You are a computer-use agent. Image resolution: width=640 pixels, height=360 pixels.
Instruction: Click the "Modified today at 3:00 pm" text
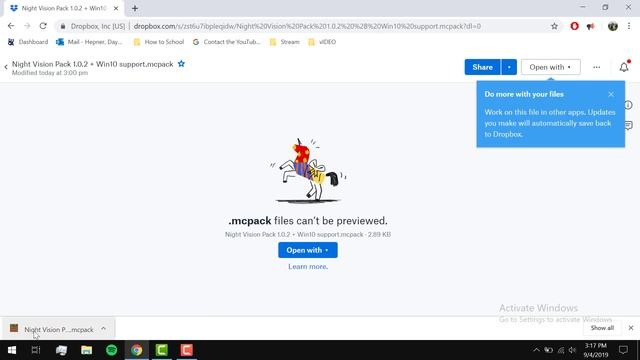[x=50, y=73]
